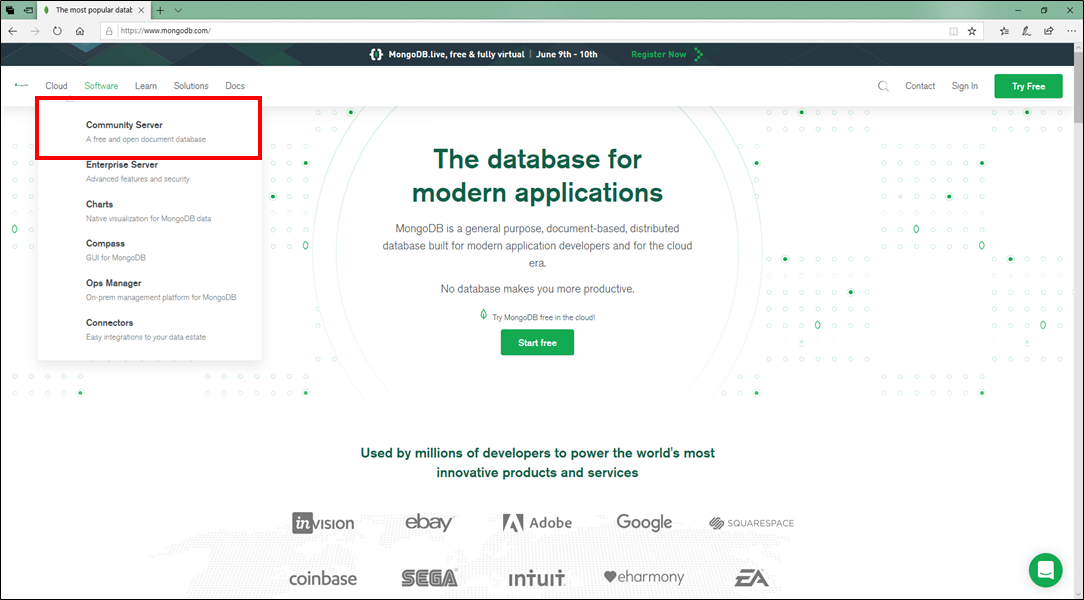Open the Learn navigation menu
This screenshot has height=600, width=1084.
[x=146, y=86]
